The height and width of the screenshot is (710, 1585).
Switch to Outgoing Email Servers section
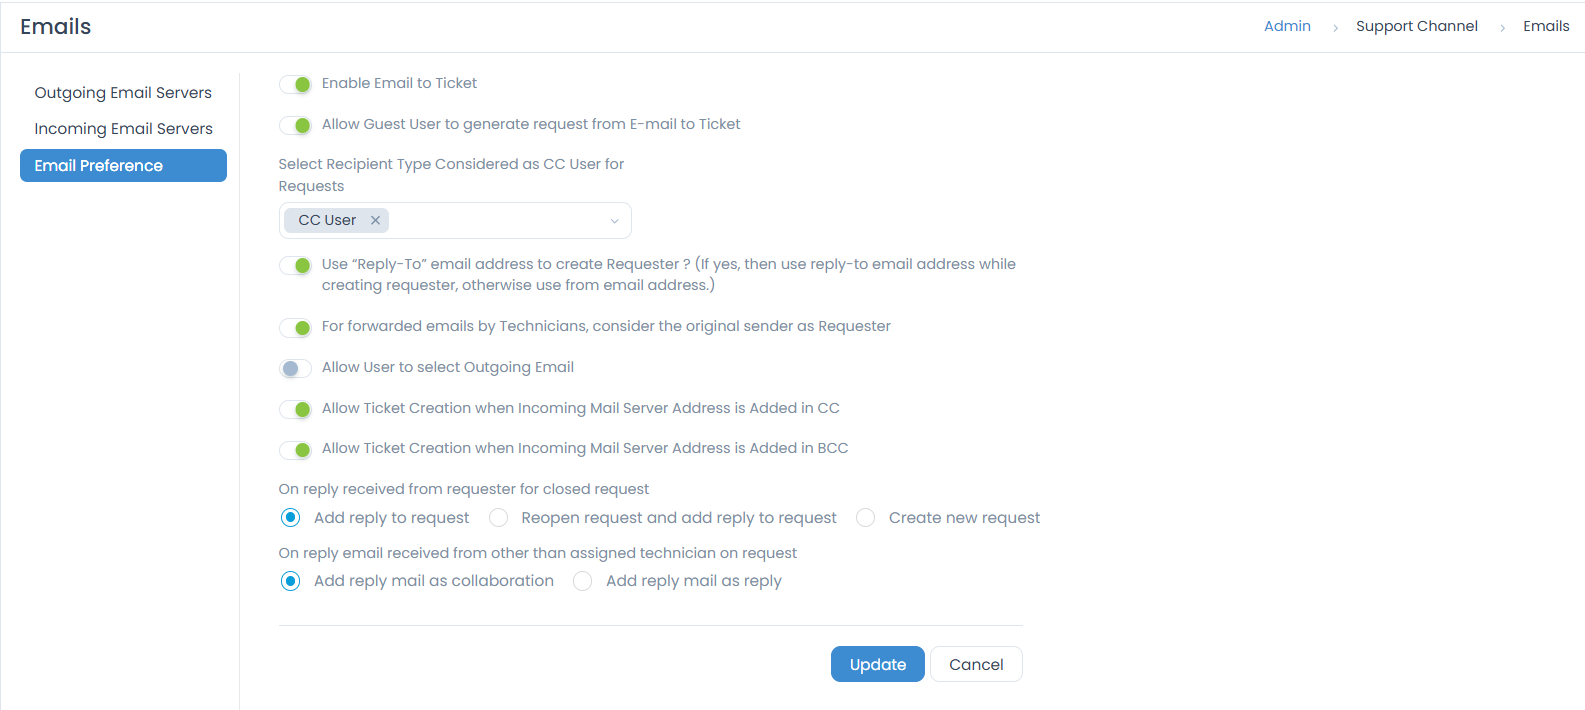click(122, 92)
